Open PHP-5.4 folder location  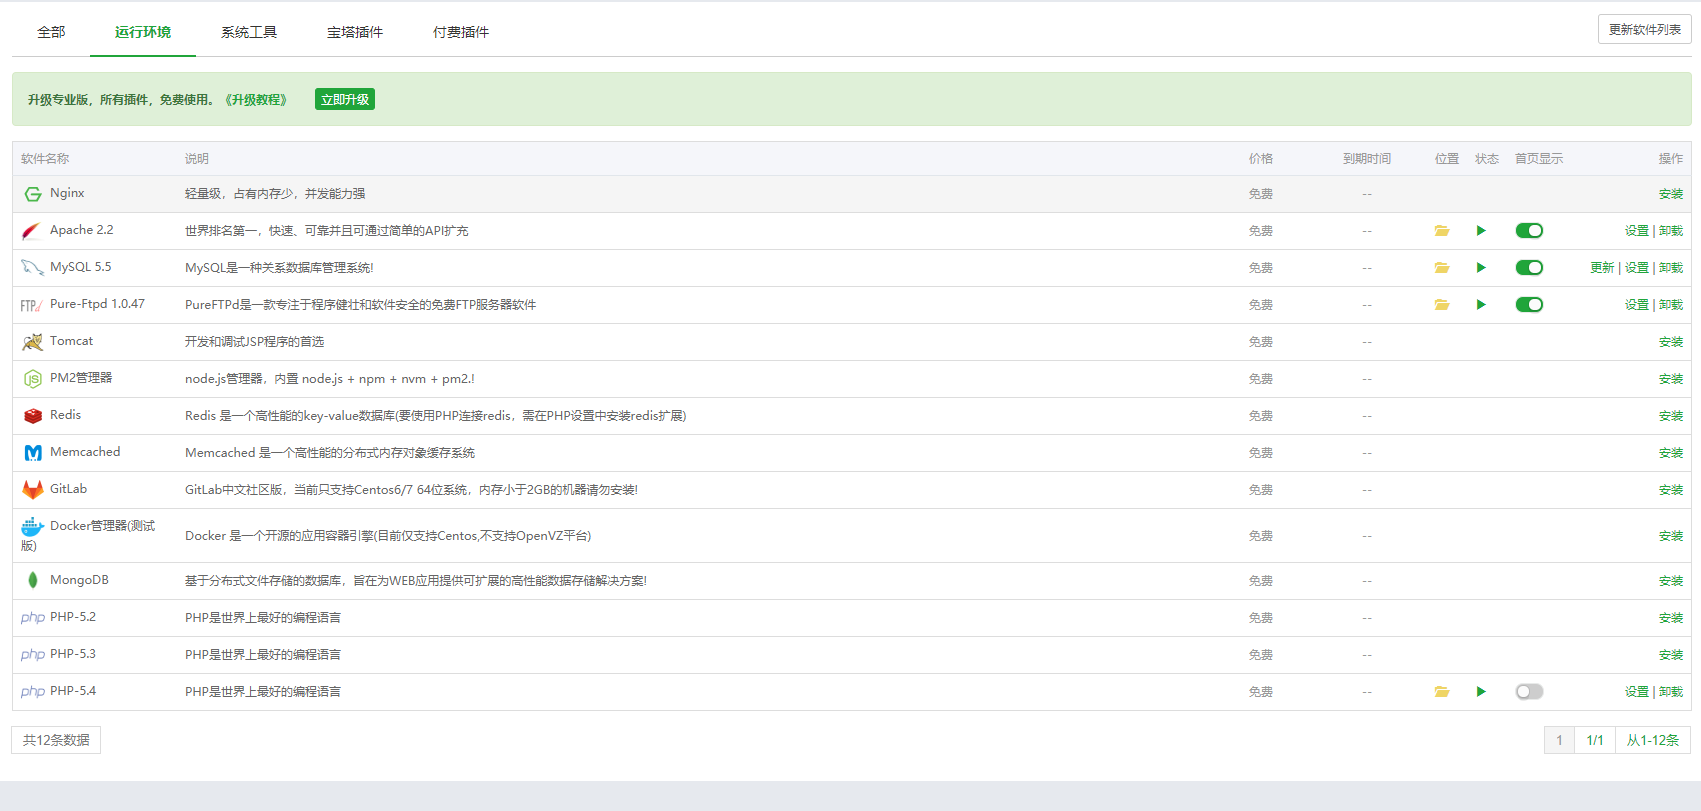point(1442,692)
